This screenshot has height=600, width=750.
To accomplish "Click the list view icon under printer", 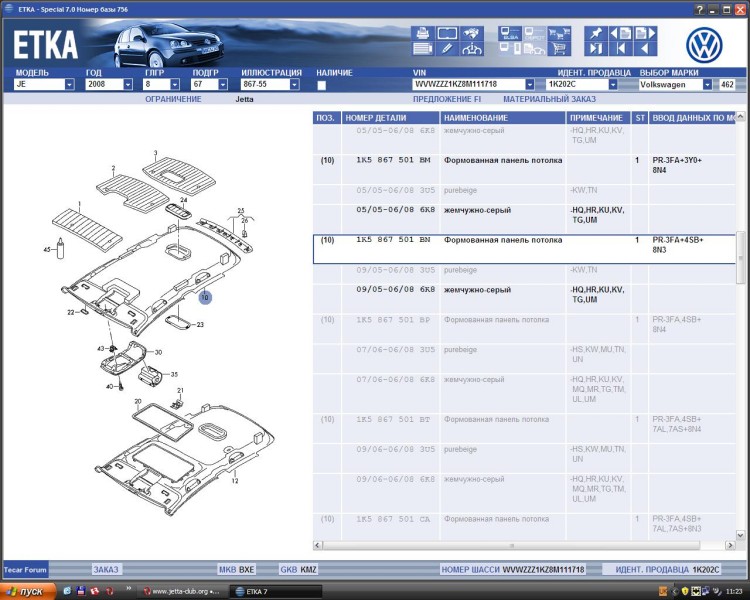I will [423, 49].
